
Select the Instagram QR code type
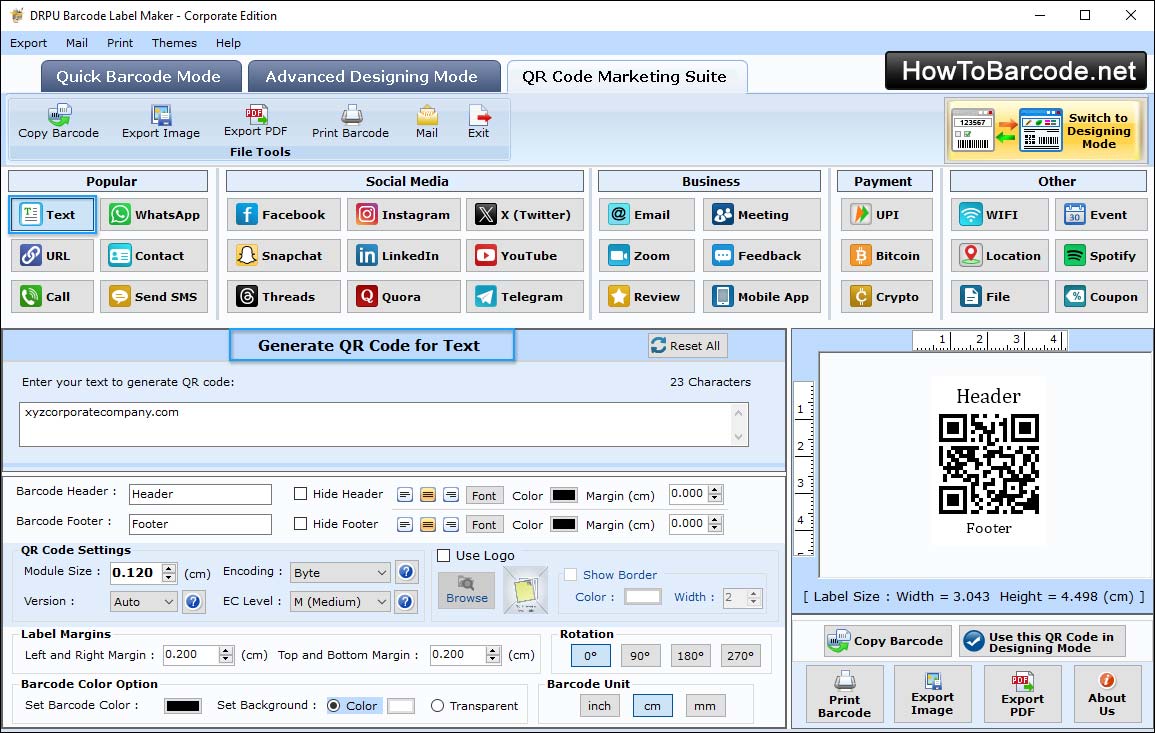(x=404, y=214)
